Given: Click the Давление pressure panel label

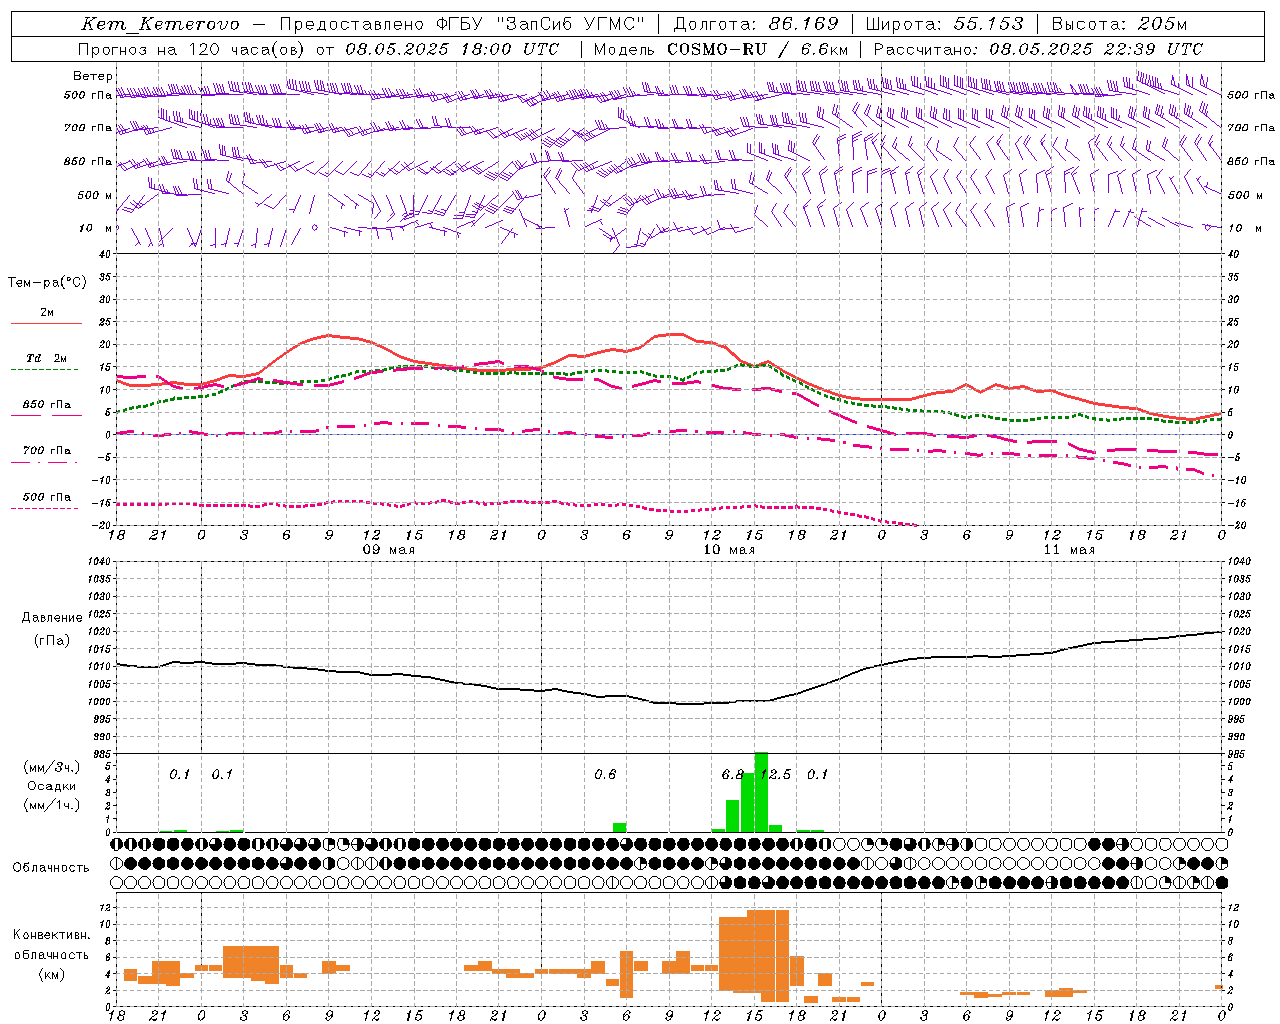Looking at the screenshot, I should (x=52, y=618).
